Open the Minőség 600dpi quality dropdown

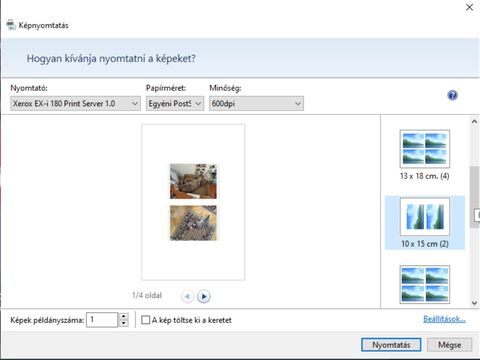[256, 104]
